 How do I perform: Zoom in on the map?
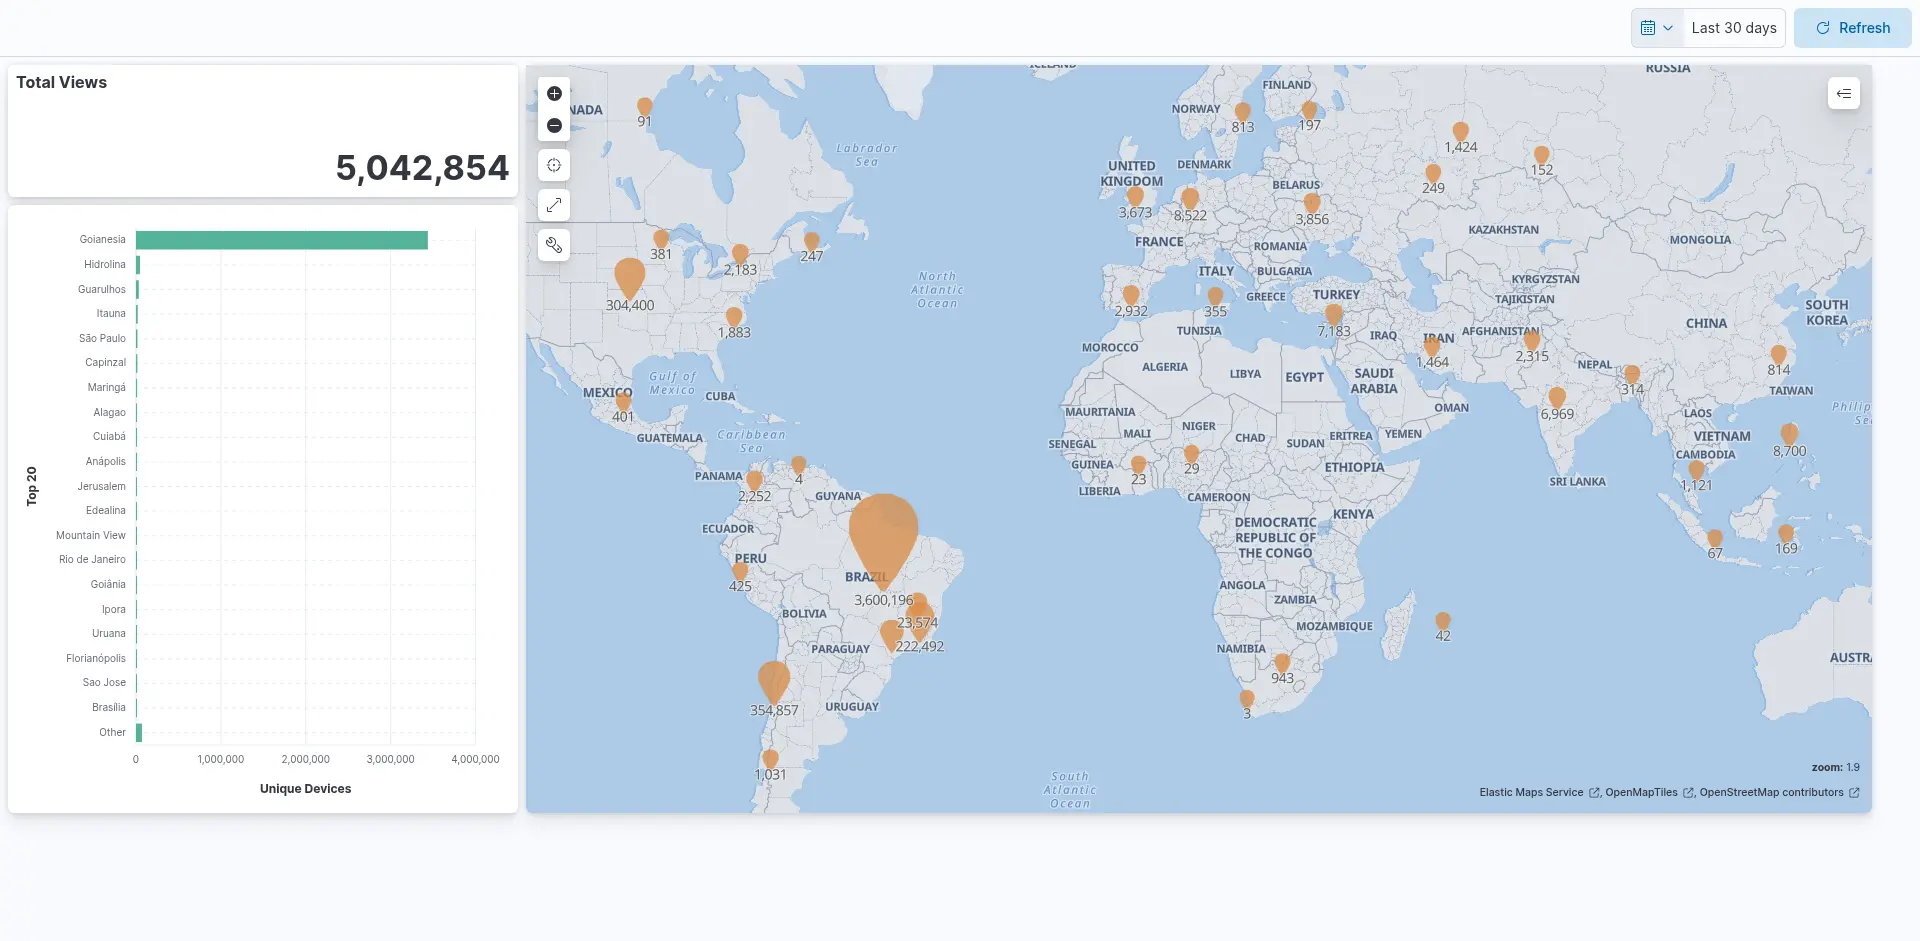554,94
